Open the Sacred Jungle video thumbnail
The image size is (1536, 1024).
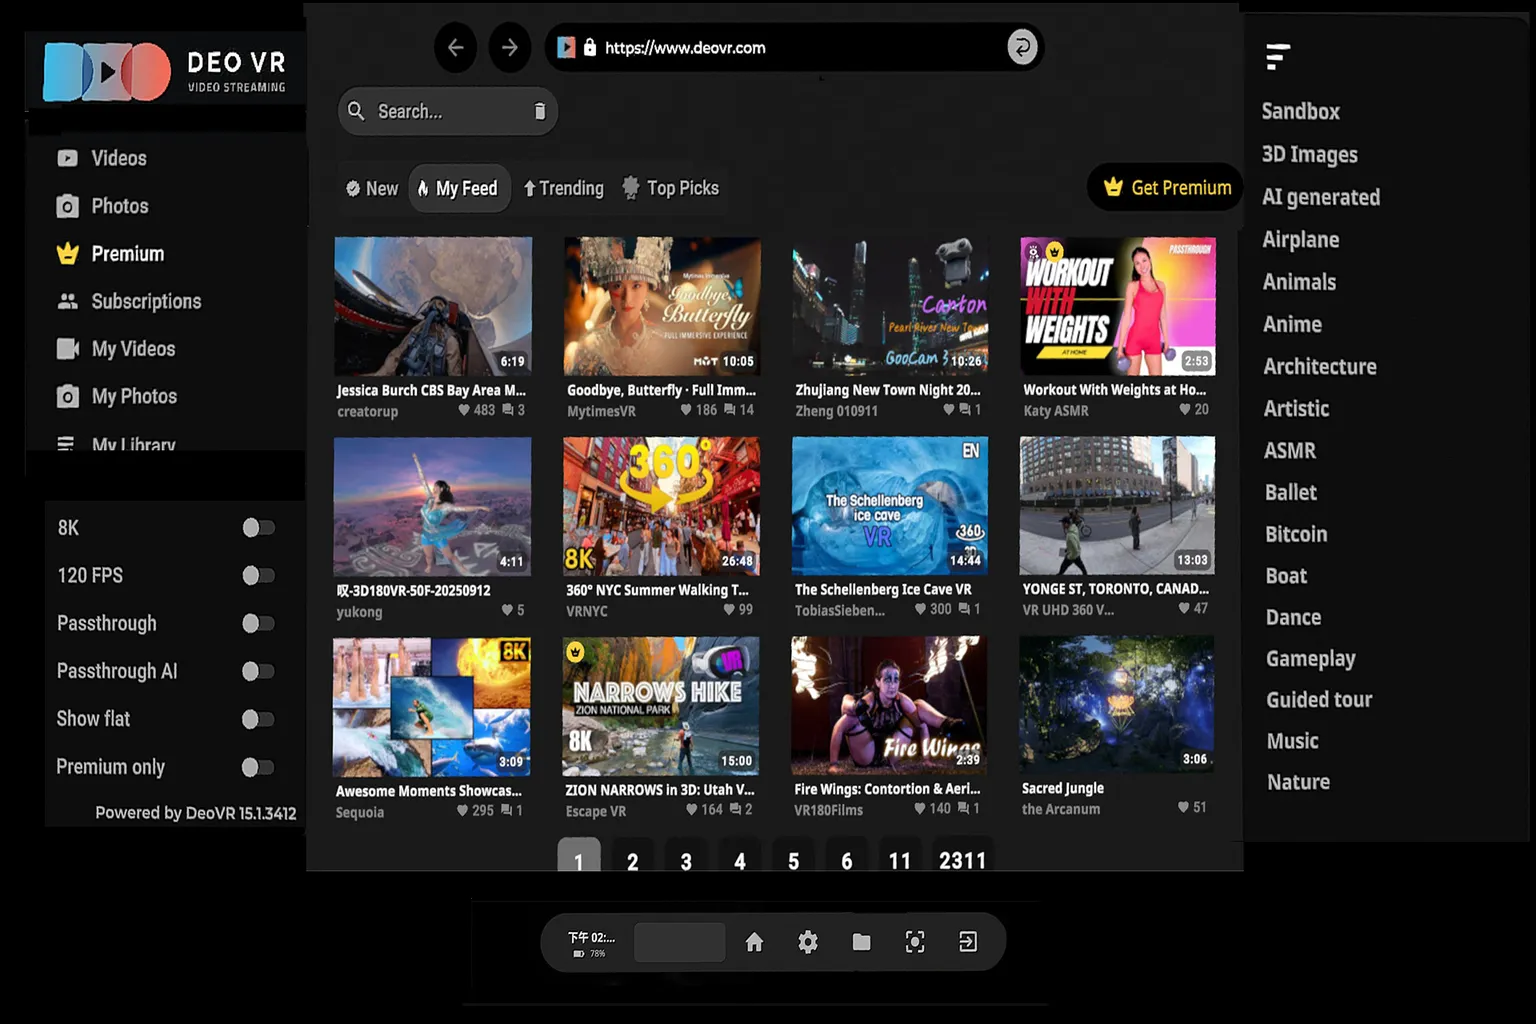coord(1117,705)
